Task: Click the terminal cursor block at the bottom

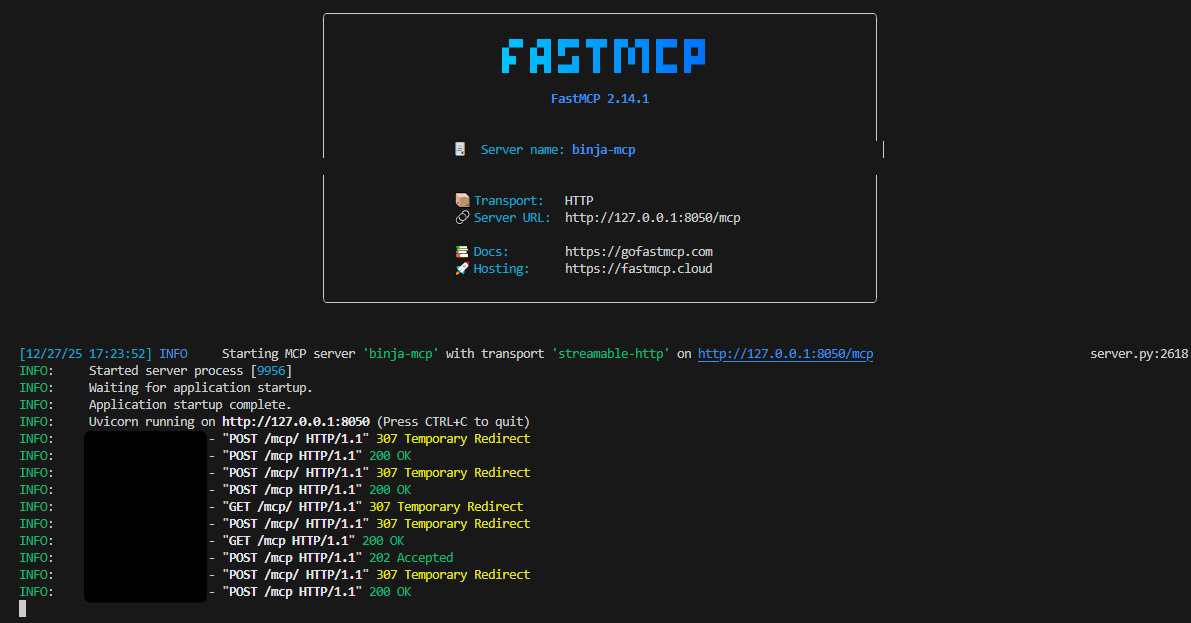Action: click(x=23, y=608)
